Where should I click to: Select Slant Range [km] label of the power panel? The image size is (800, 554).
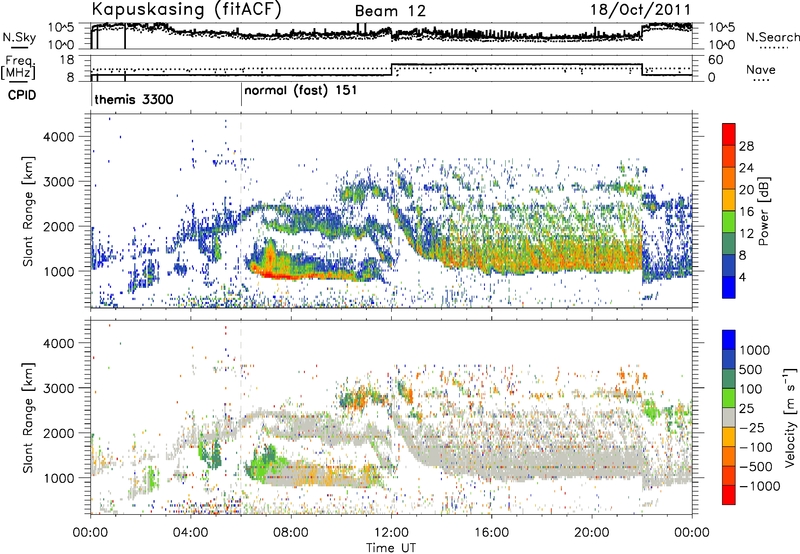pos(28,211)
